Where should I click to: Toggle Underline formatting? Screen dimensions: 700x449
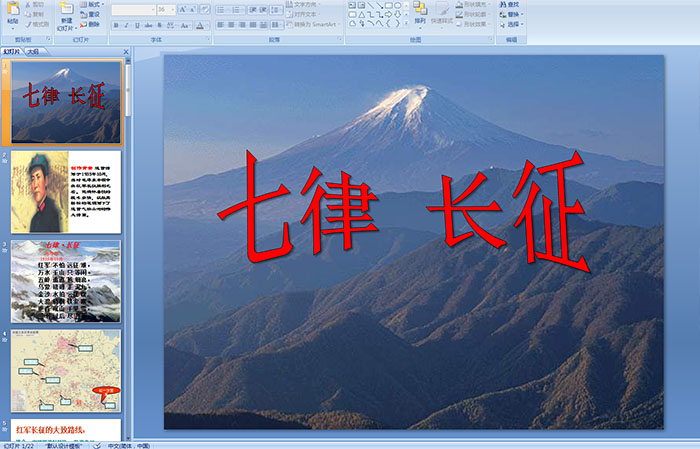[137, 25]
